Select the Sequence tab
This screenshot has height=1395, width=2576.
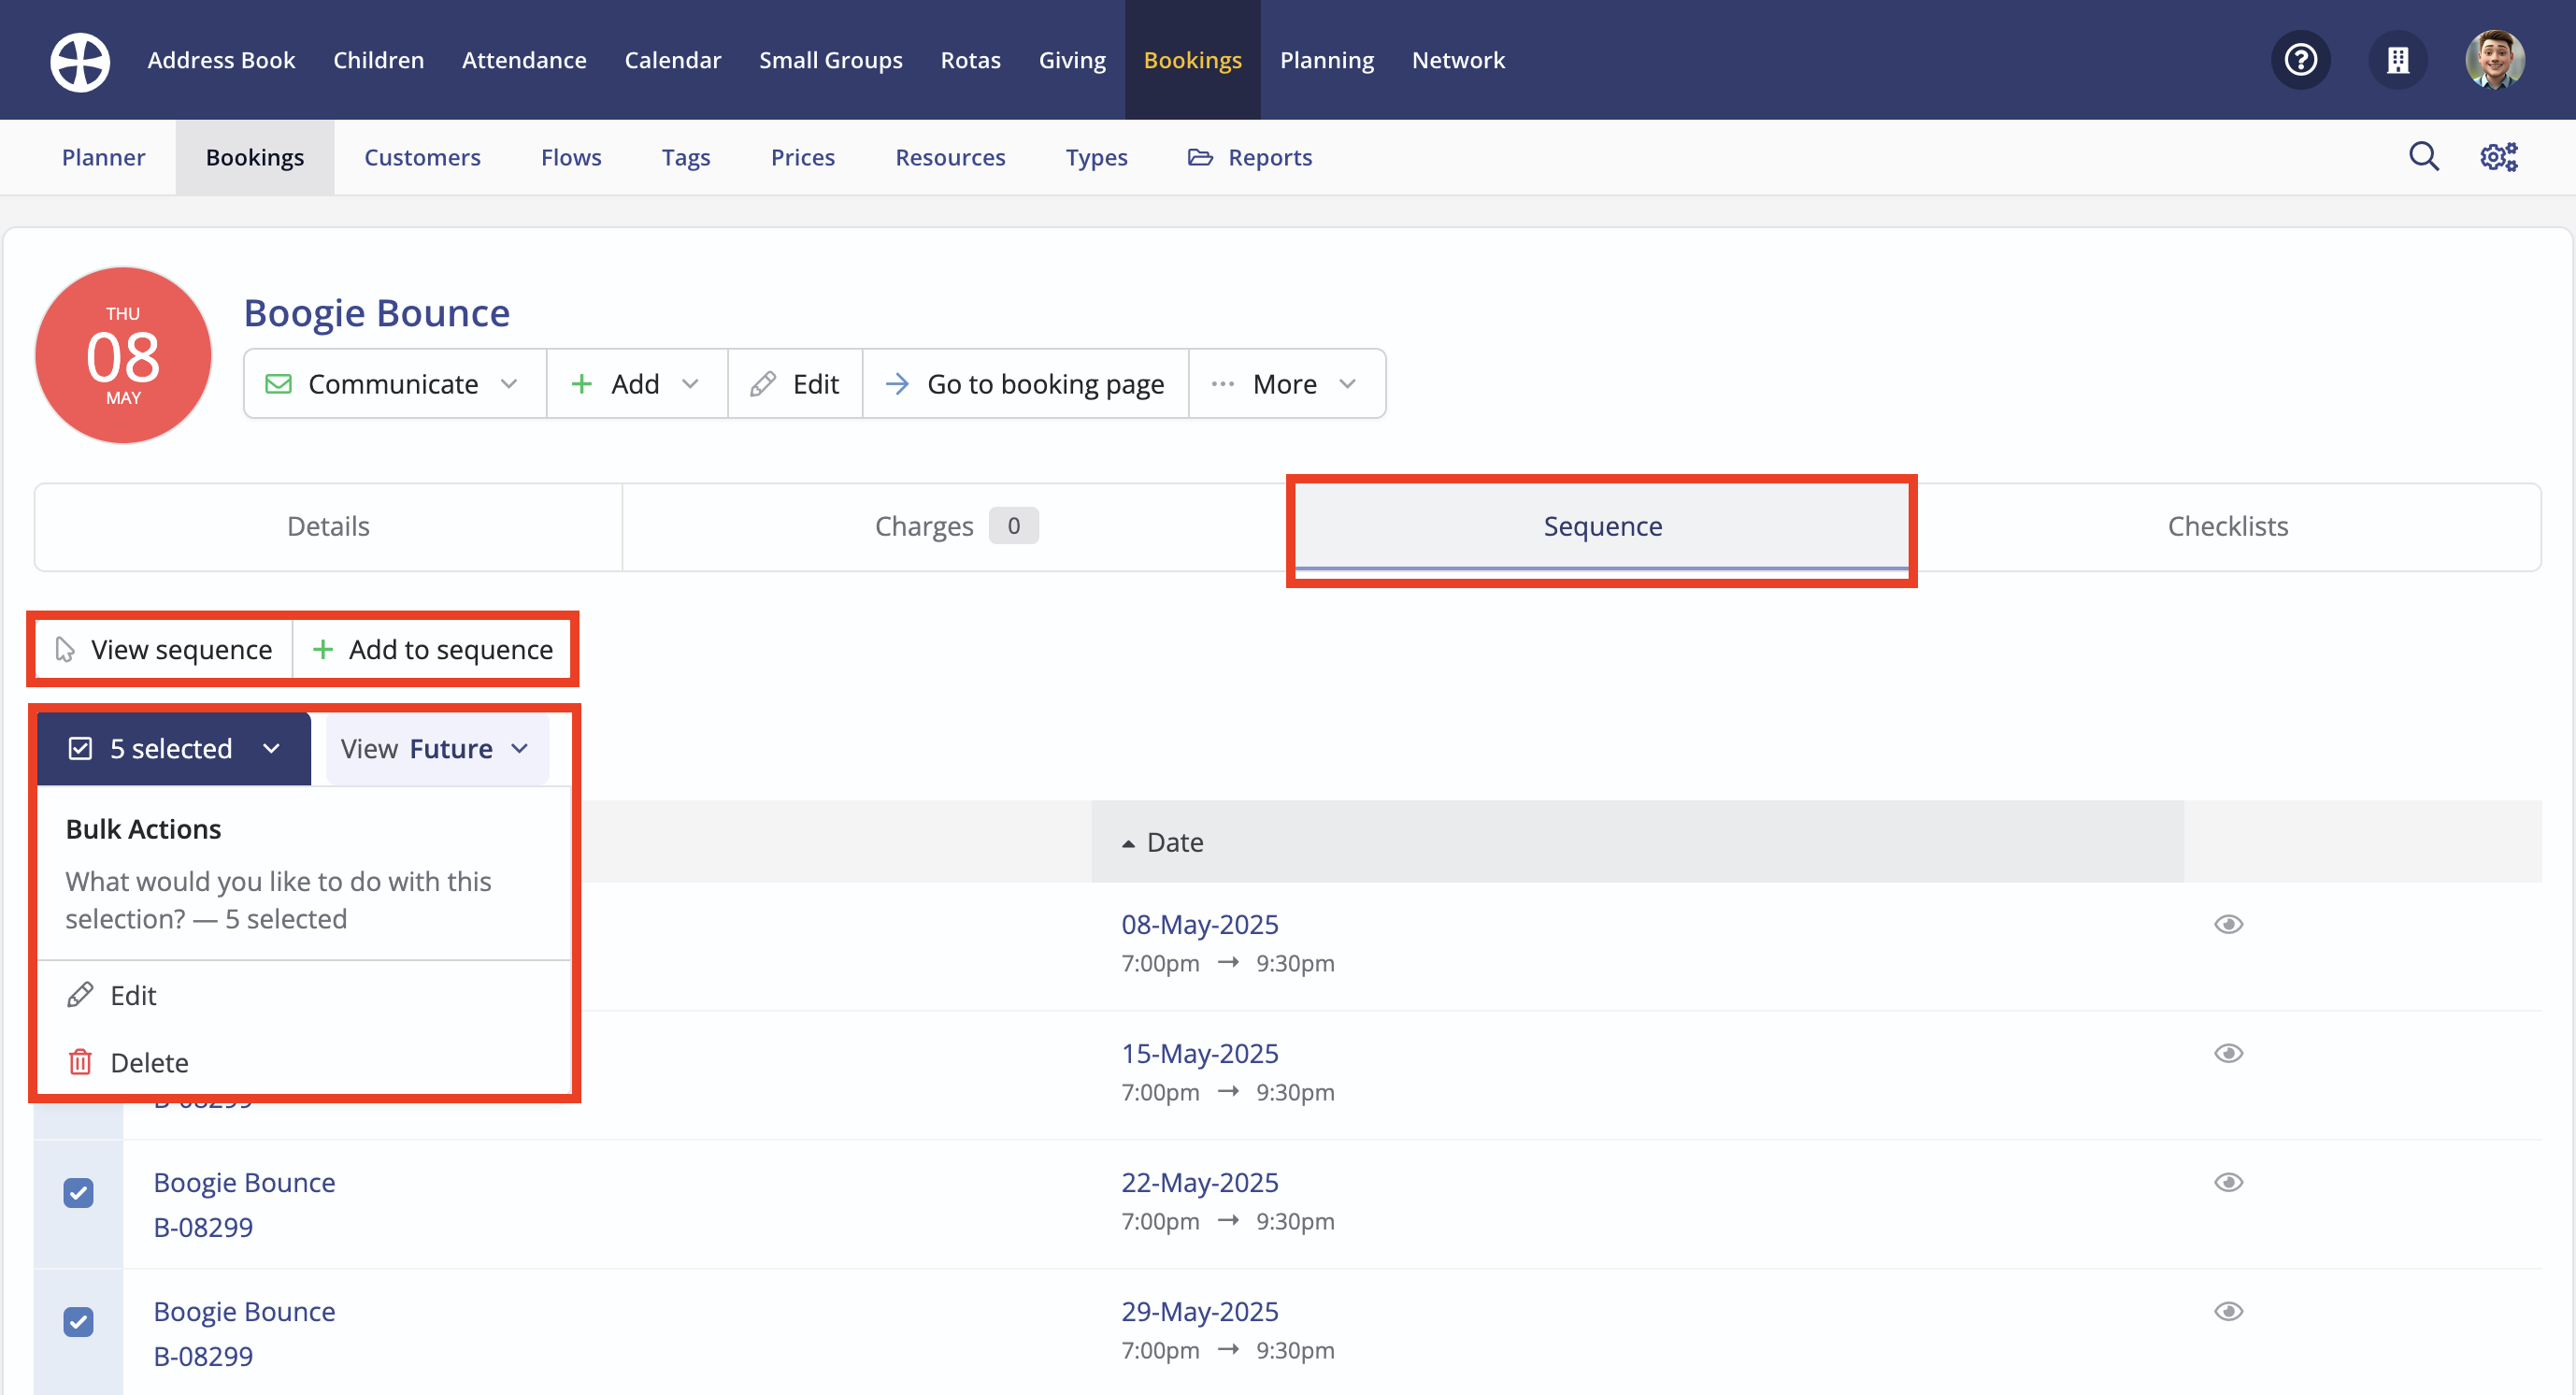point(1602,527)
